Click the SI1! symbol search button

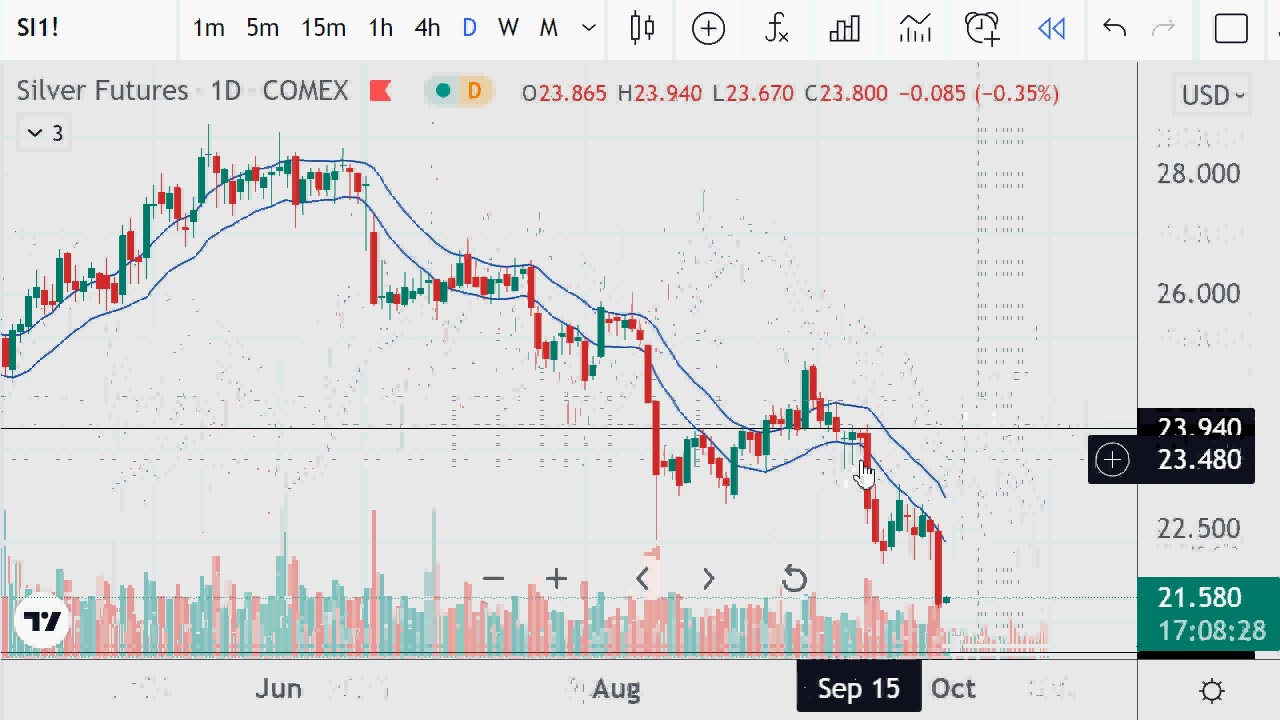click(38, 27)
